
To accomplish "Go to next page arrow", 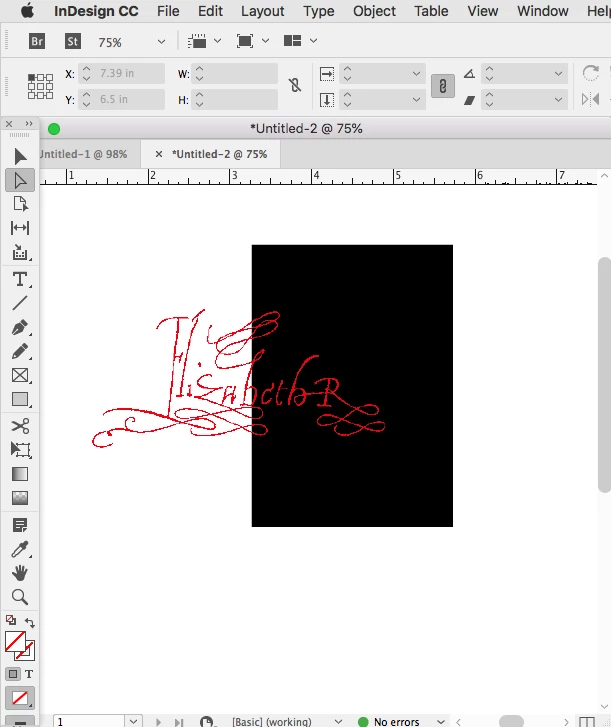I will pos(158,722).
